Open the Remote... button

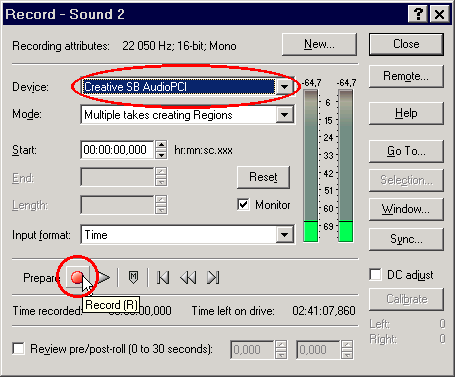pos(406,76)
